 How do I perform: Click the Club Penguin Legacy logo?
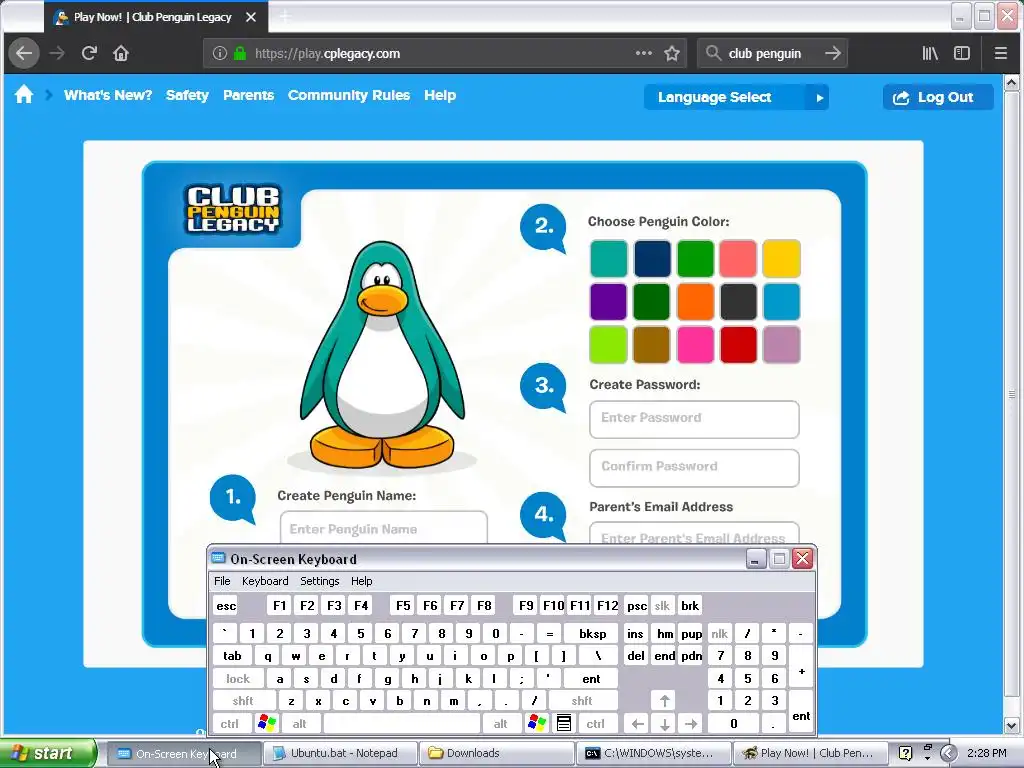tap(232, 209)
